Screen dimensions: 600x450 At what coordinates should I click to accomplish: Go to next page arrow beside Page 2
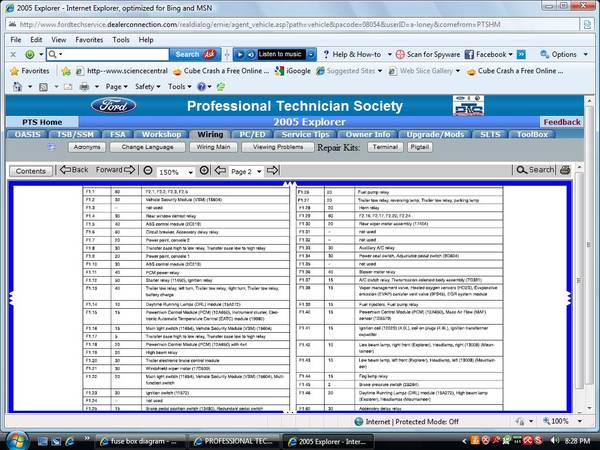(272, 170)
